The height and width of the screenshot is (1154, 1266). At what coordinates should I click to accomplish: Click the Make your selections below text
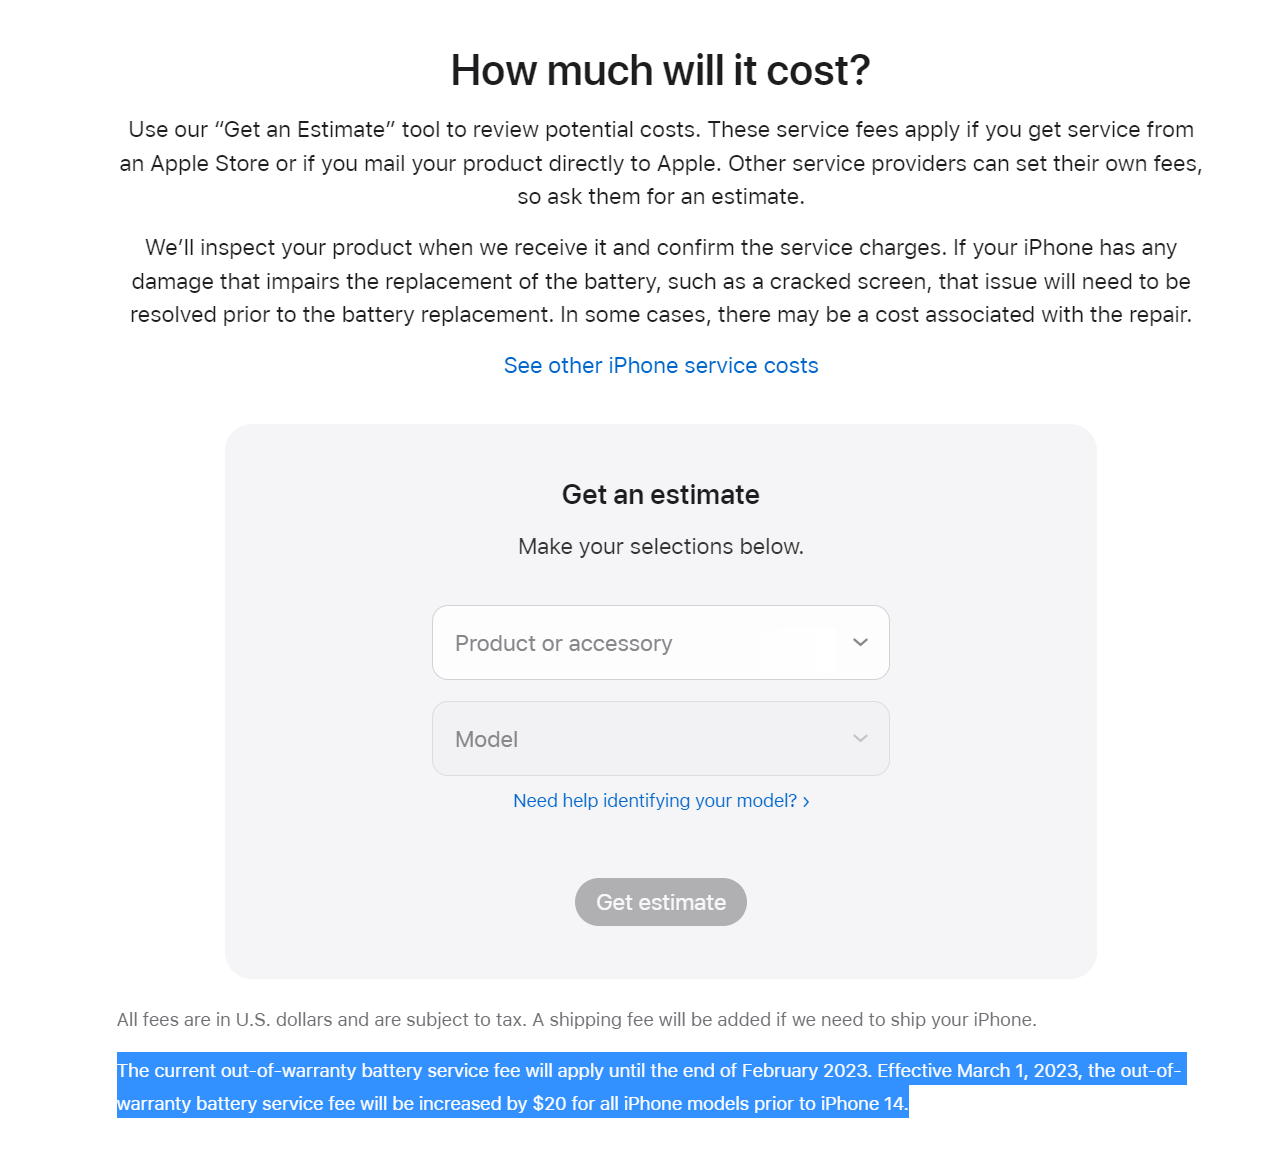coord(660,547)
